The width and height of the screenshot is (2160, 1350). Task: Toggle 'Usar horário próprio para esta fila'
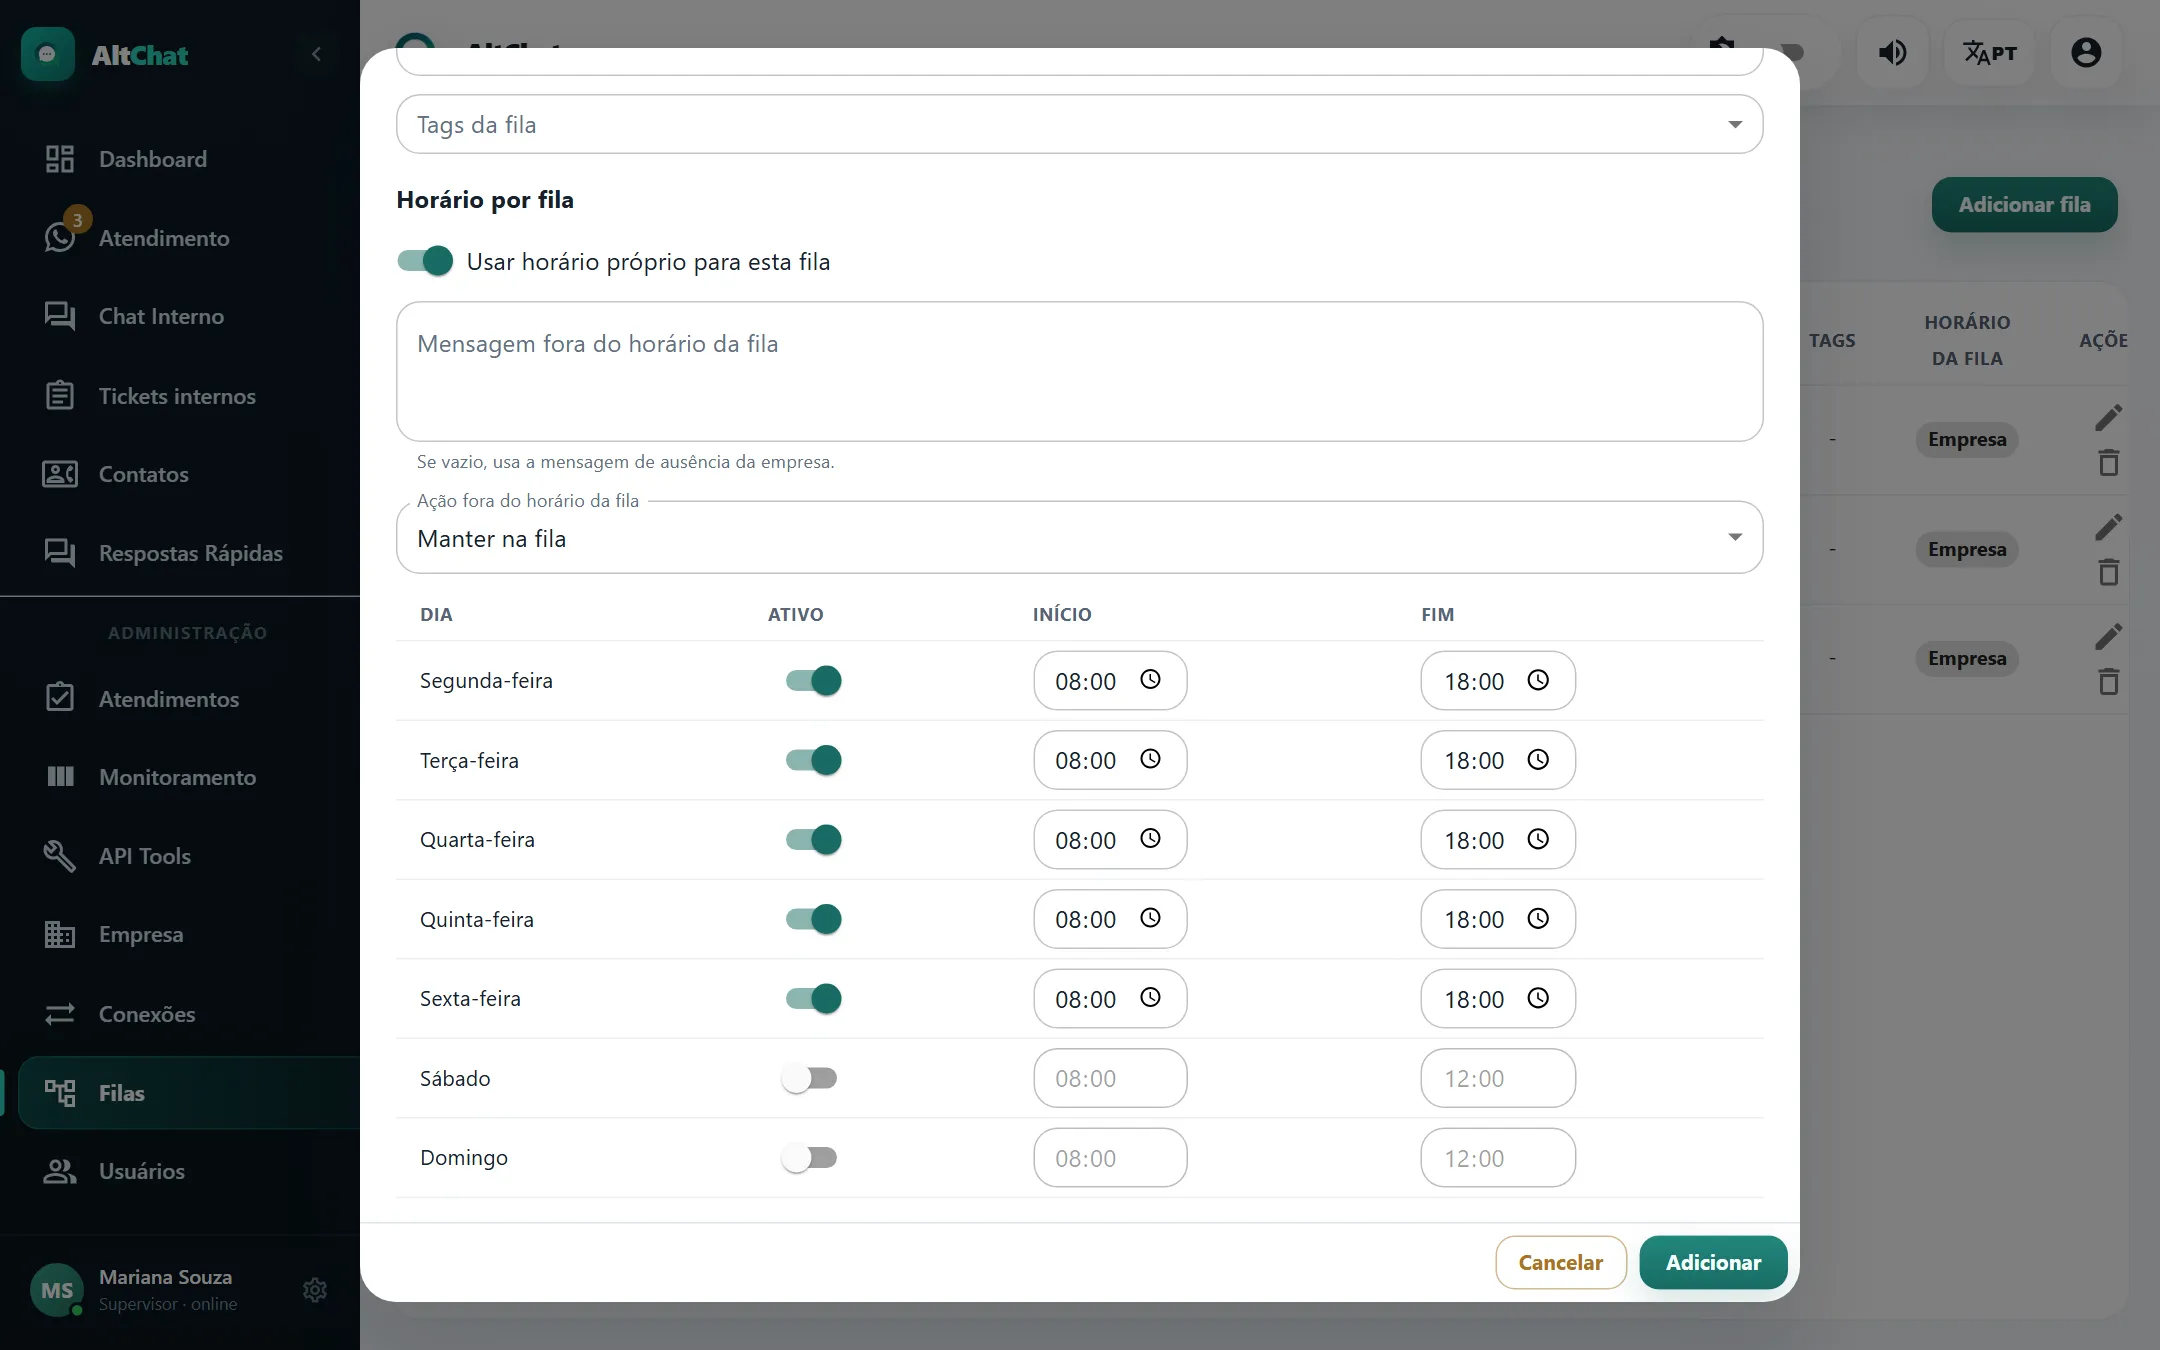tap(425, 261)
